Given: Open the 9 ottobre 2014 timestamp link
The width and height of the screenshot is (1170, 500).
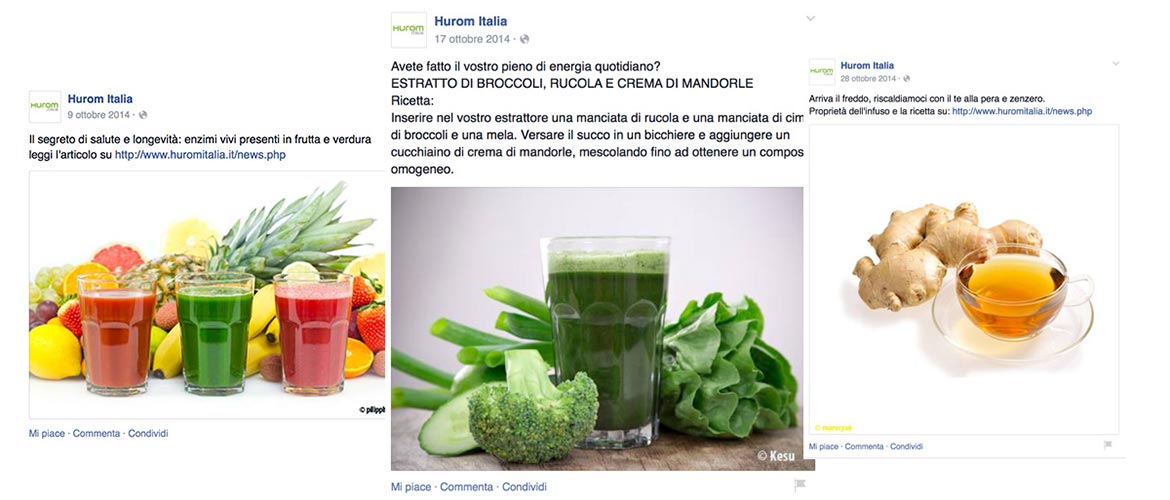Looking at the screenshot, I should 98,115.
